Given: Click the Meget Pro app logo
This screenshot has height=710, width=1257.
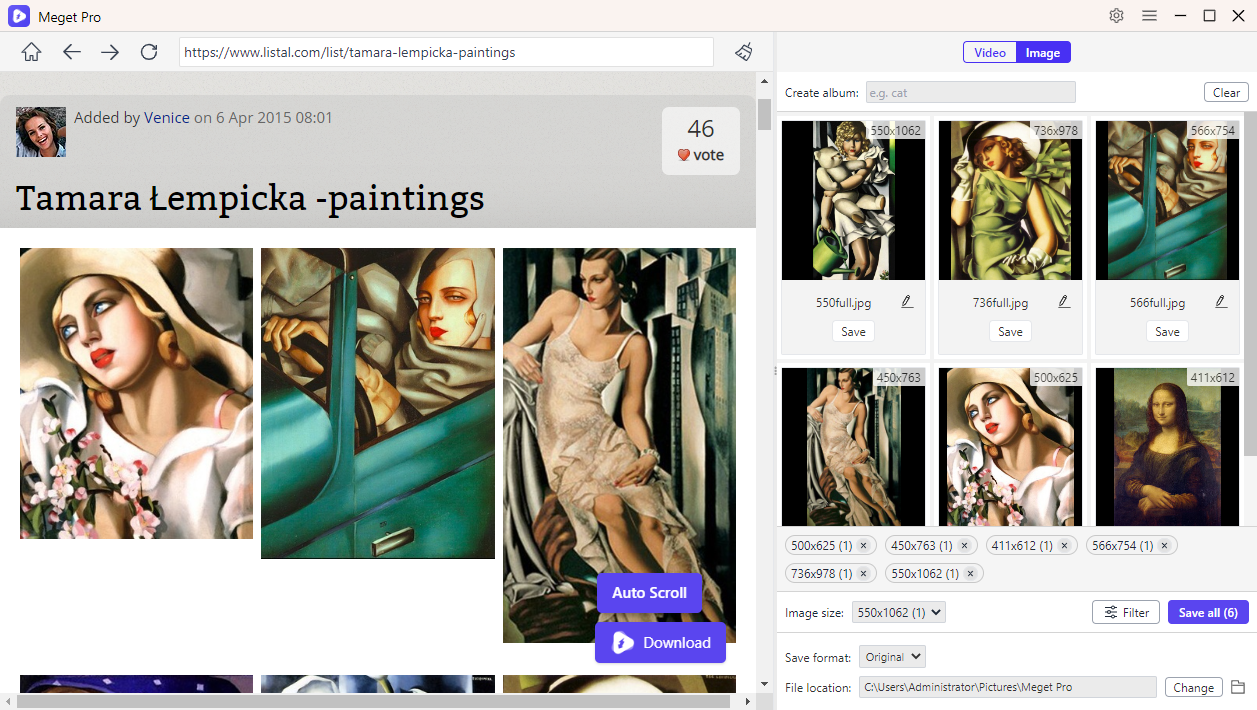Looking at the screenshot, I should pyautogui.click(x=19, y=16).
